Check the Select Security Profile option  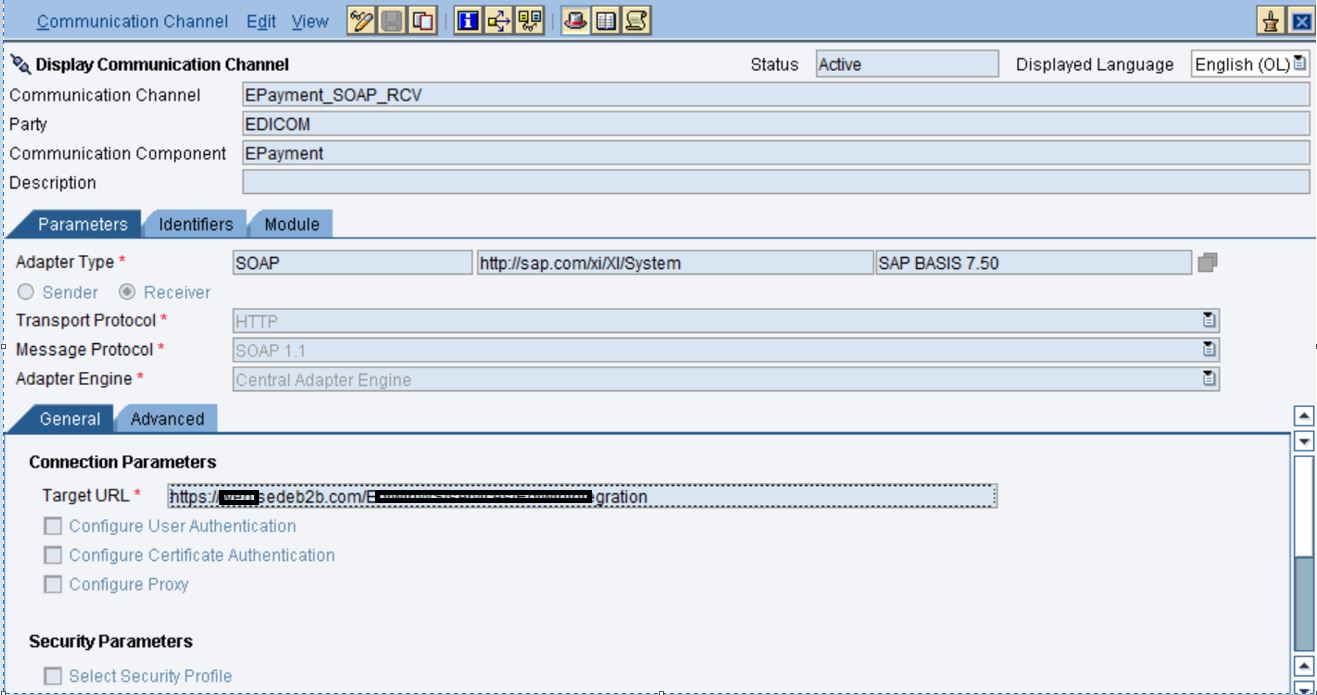[x=52, y=676]
